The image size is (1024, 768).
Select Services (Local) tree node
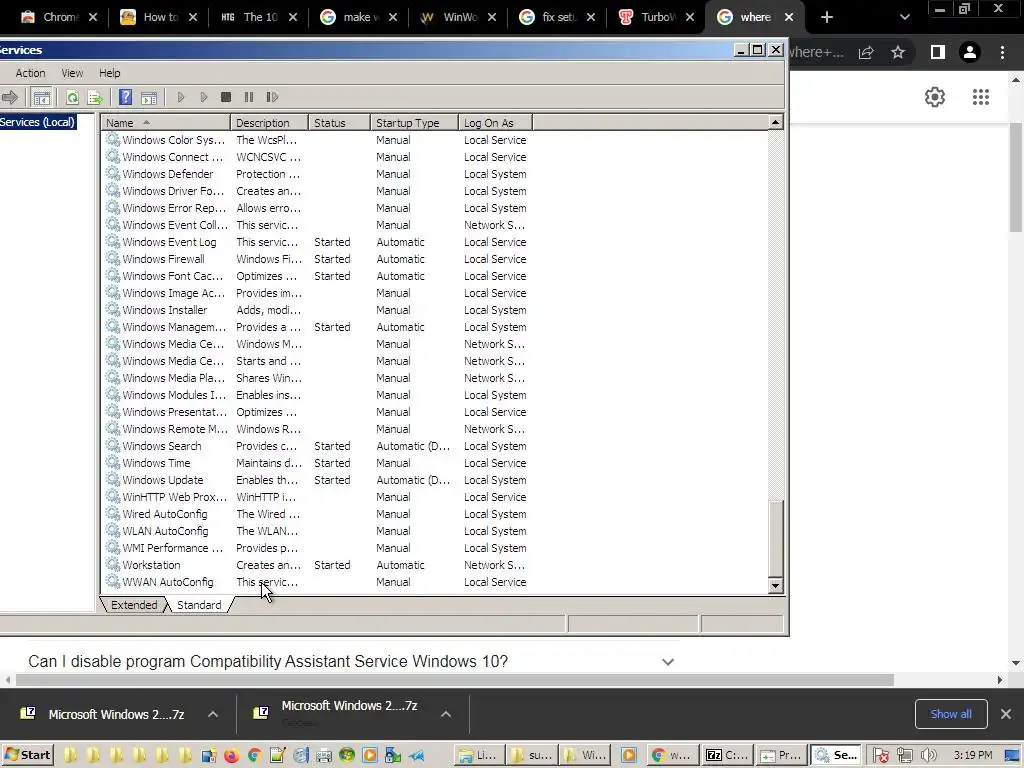pos(37,122)
